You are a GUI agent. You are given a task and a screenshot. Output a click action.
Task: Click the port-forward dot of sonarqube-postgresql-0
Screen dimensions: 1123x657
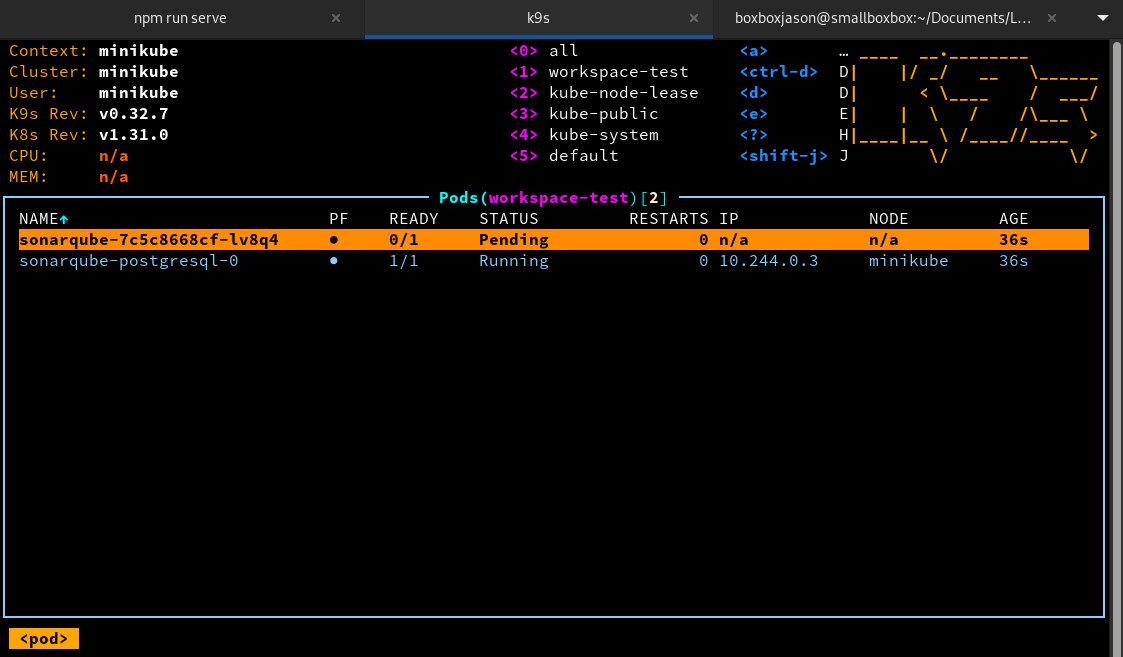click(334, 261)
